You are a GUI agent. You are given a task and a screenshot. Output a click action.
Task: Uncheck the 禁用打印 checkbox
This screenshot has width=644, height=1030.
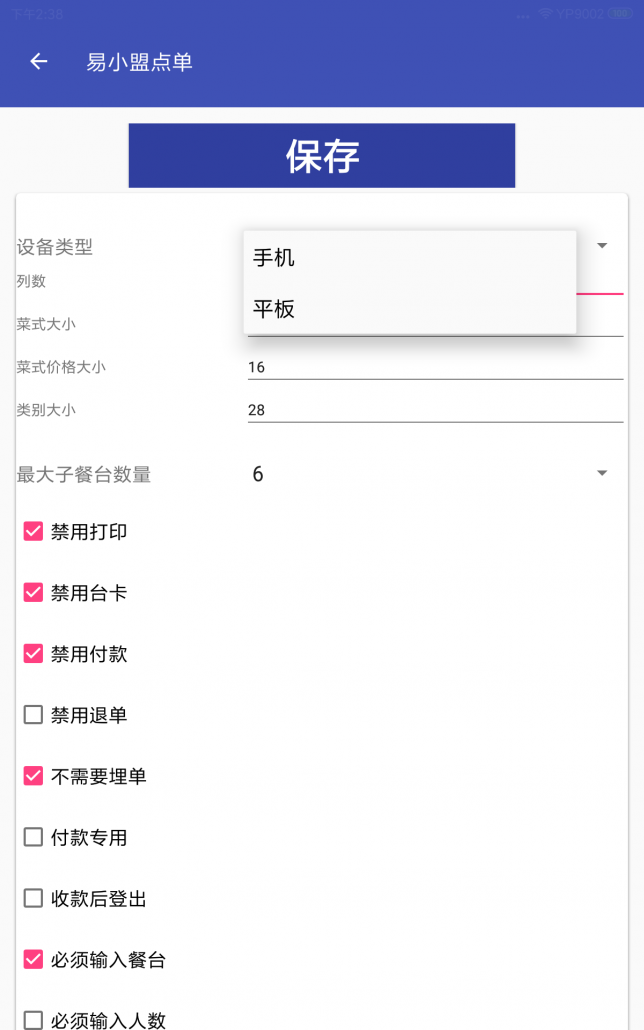(x=34, y=531)
